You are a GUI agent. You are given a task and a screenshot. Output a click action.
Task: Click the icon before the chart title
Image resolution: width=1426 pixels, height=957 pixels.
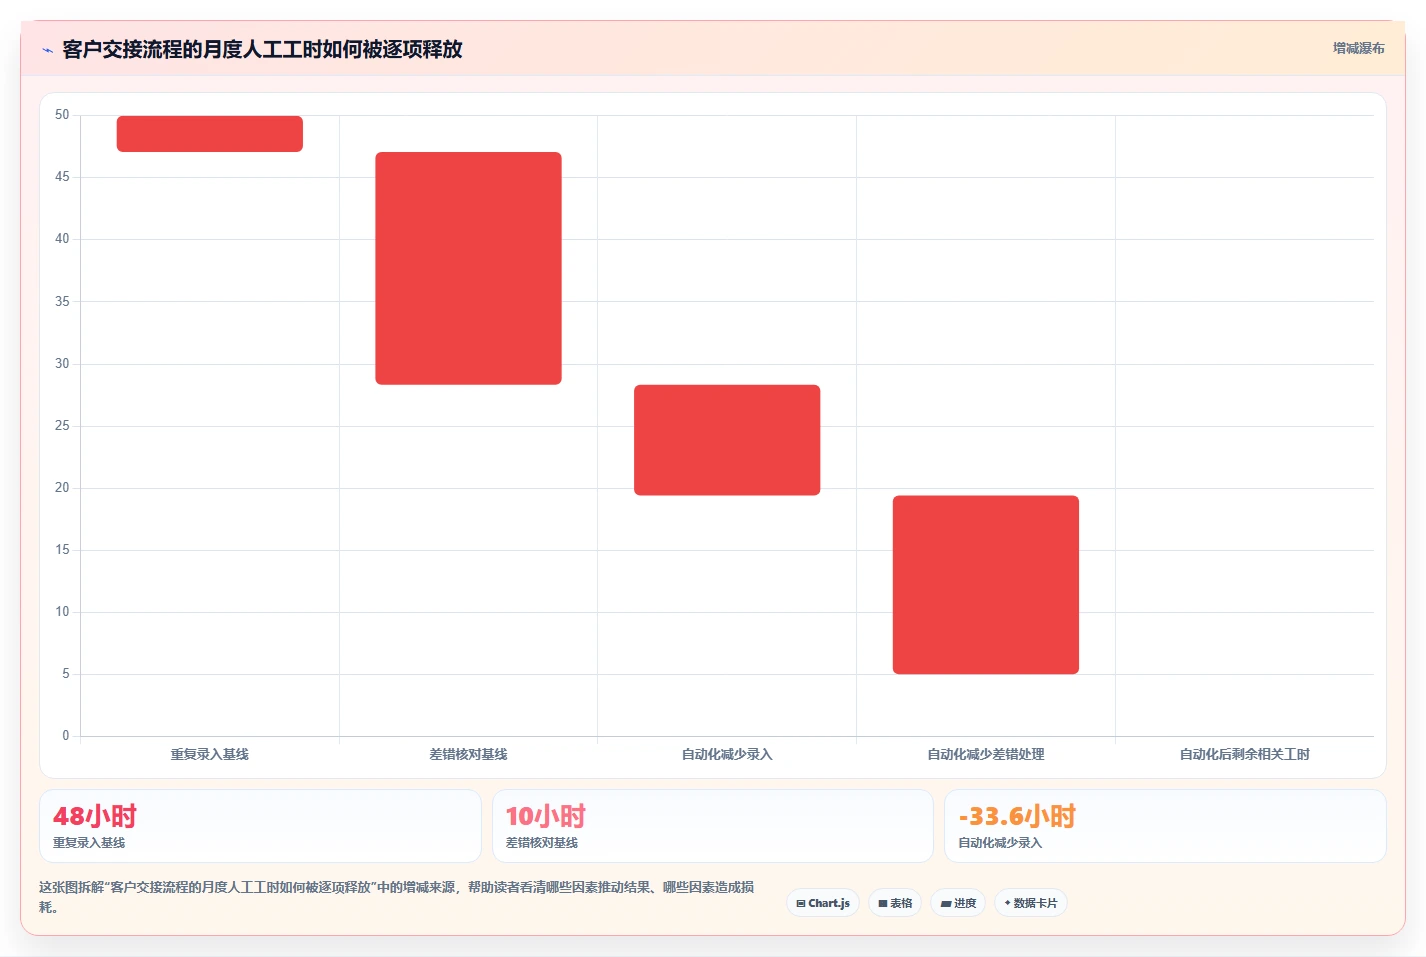tap(47, 50)
